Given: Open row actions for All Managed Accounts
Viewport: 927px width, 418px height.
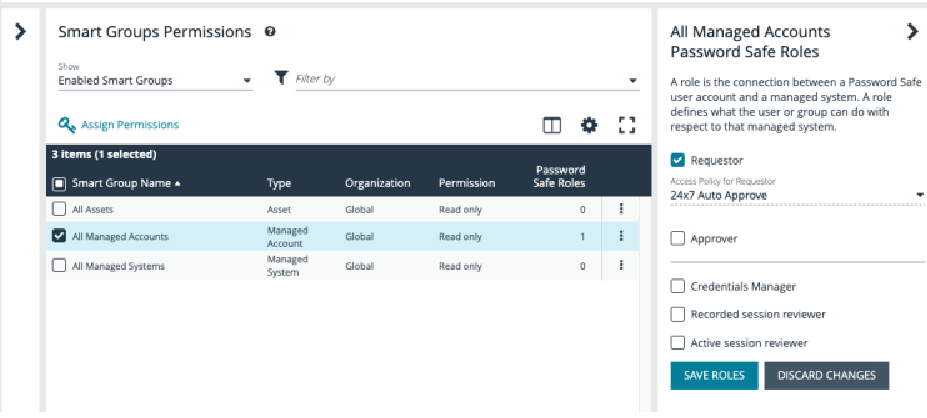Looking at the screenshot, I should tap(621, 236).
